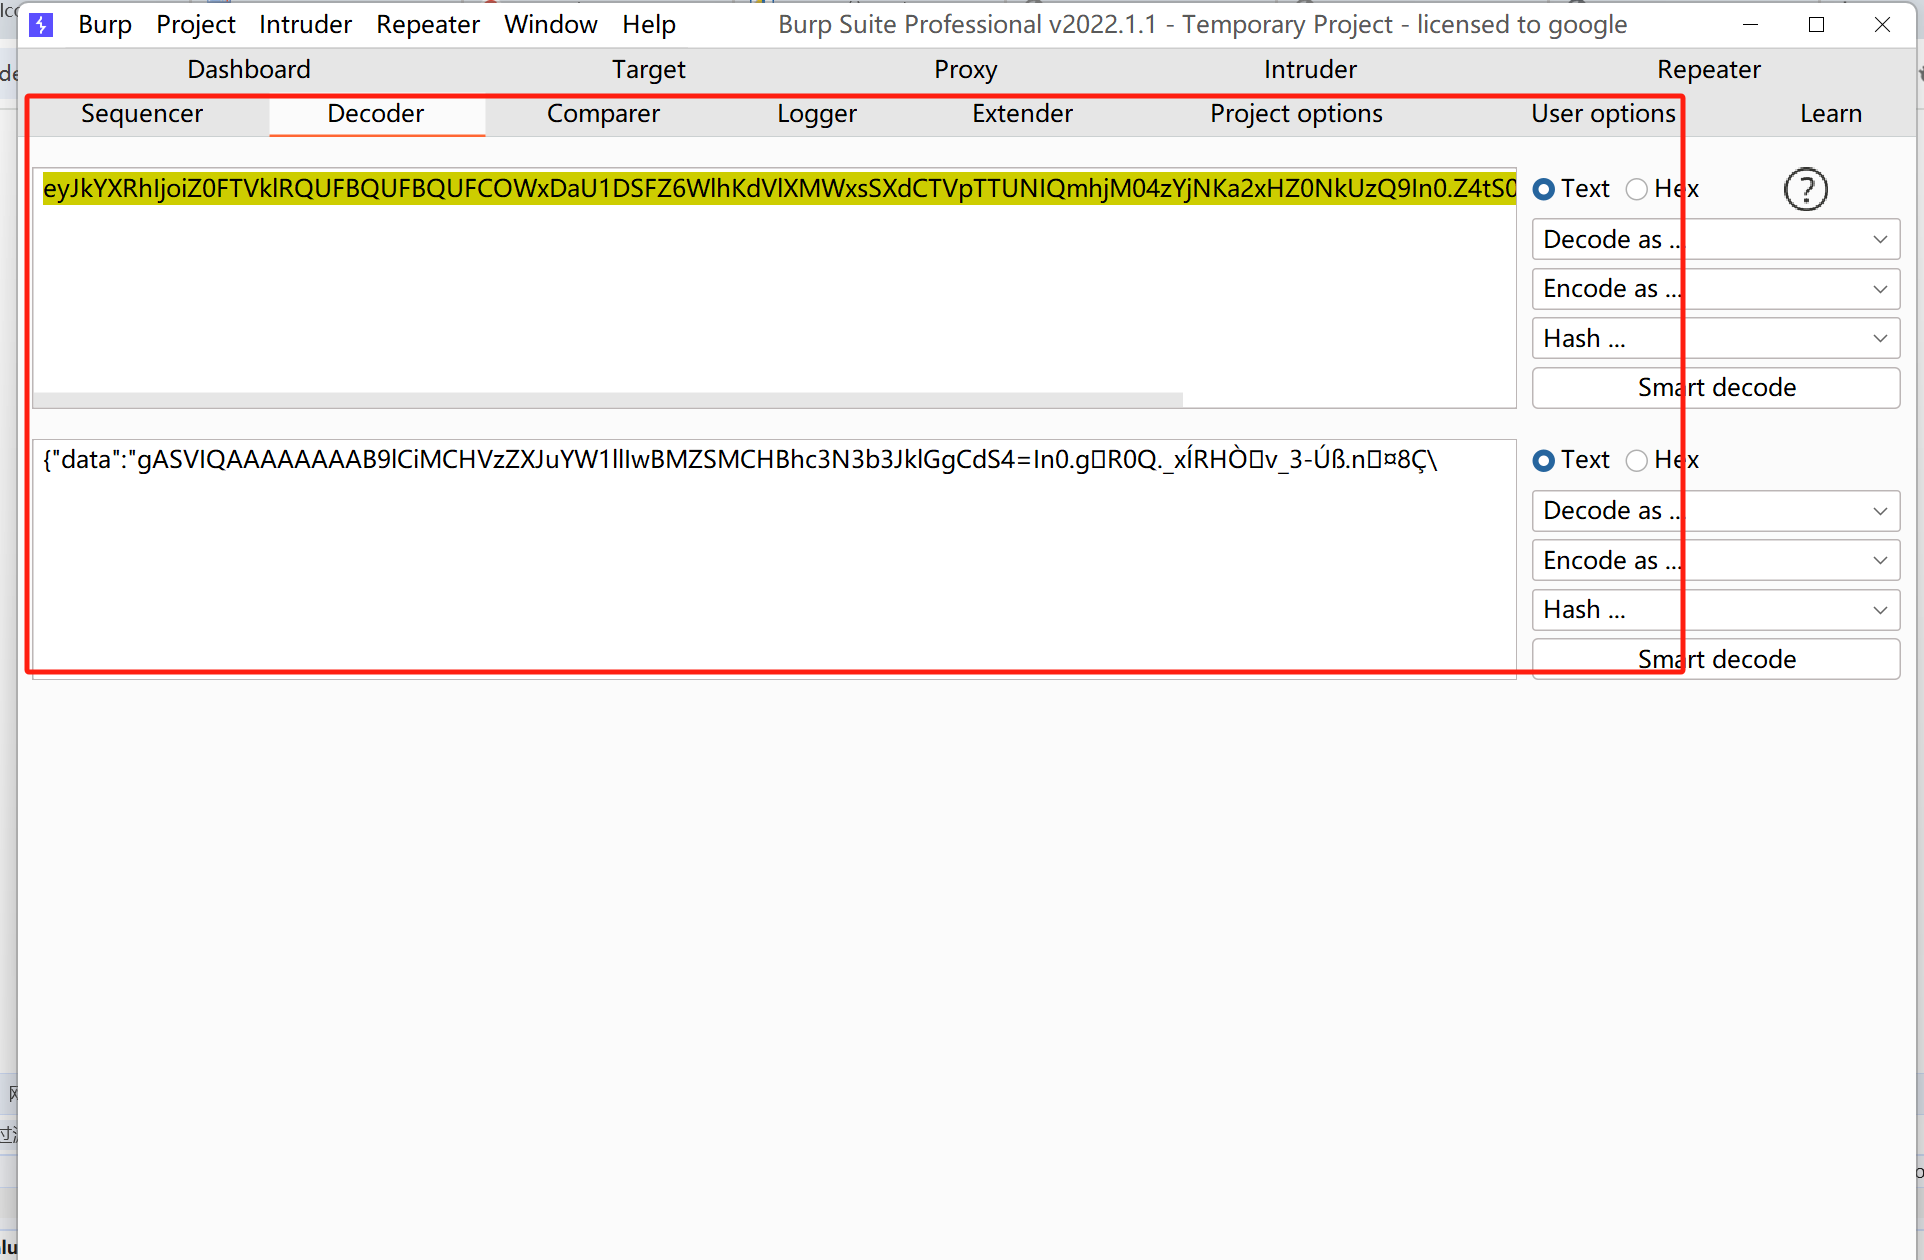Expand bottom panel's Hash dropdown

(x=1715, y=610)
